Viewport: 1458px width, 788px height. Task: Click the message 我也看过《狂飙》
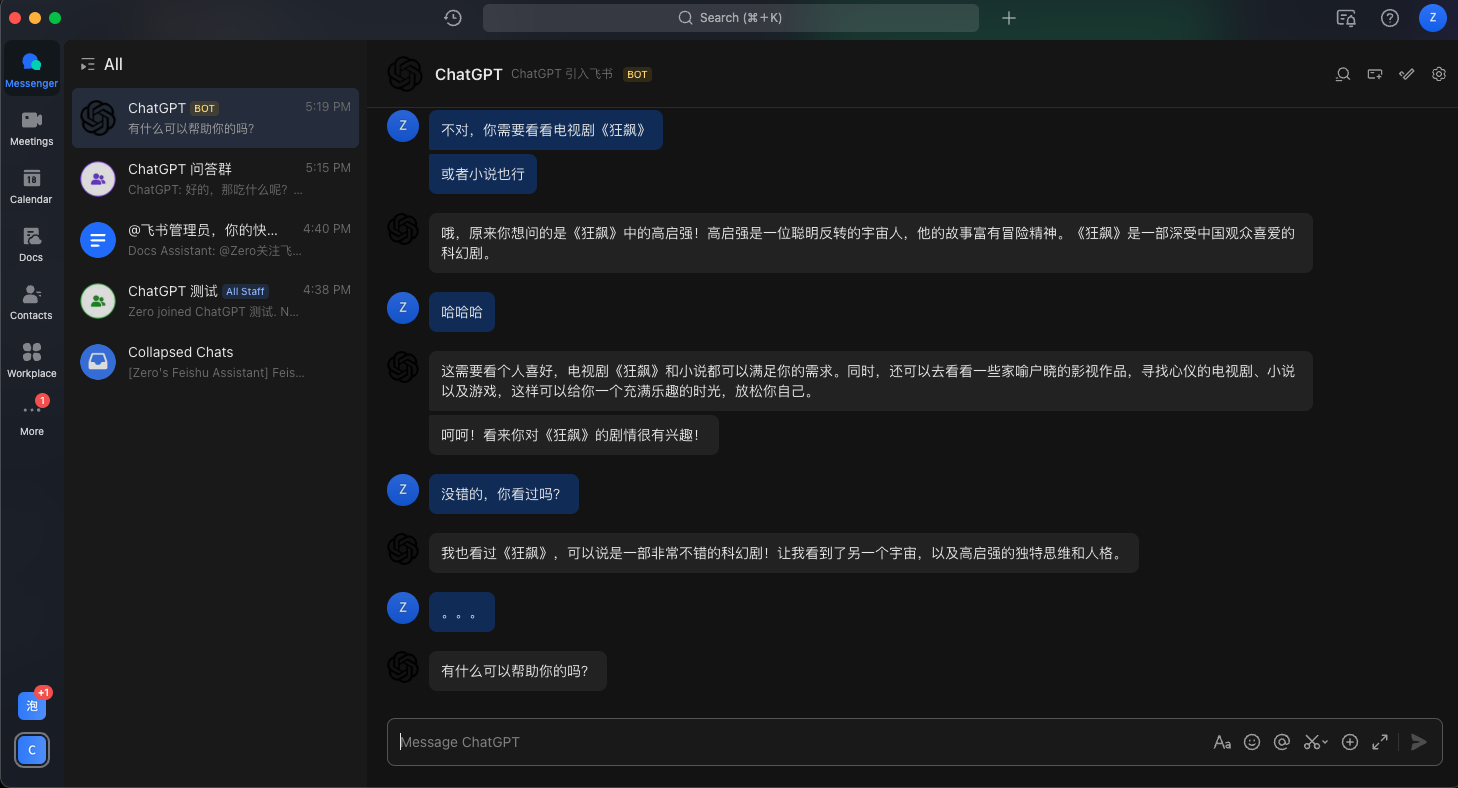[784, 553]
